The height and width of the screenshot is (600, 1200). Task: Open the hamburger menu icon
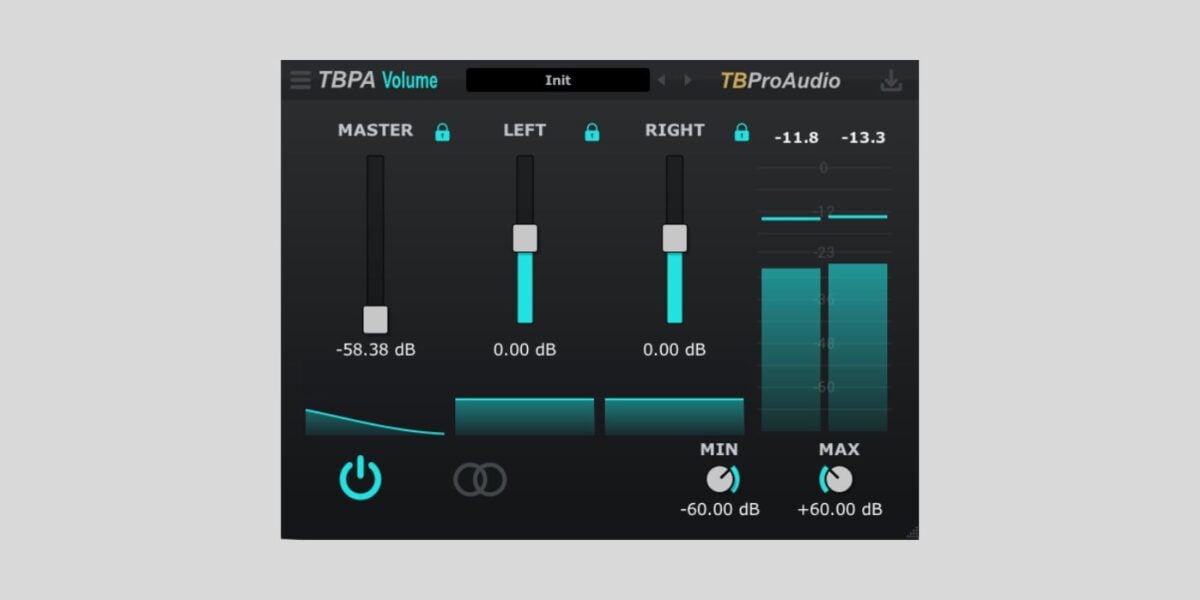click(300, 80)
